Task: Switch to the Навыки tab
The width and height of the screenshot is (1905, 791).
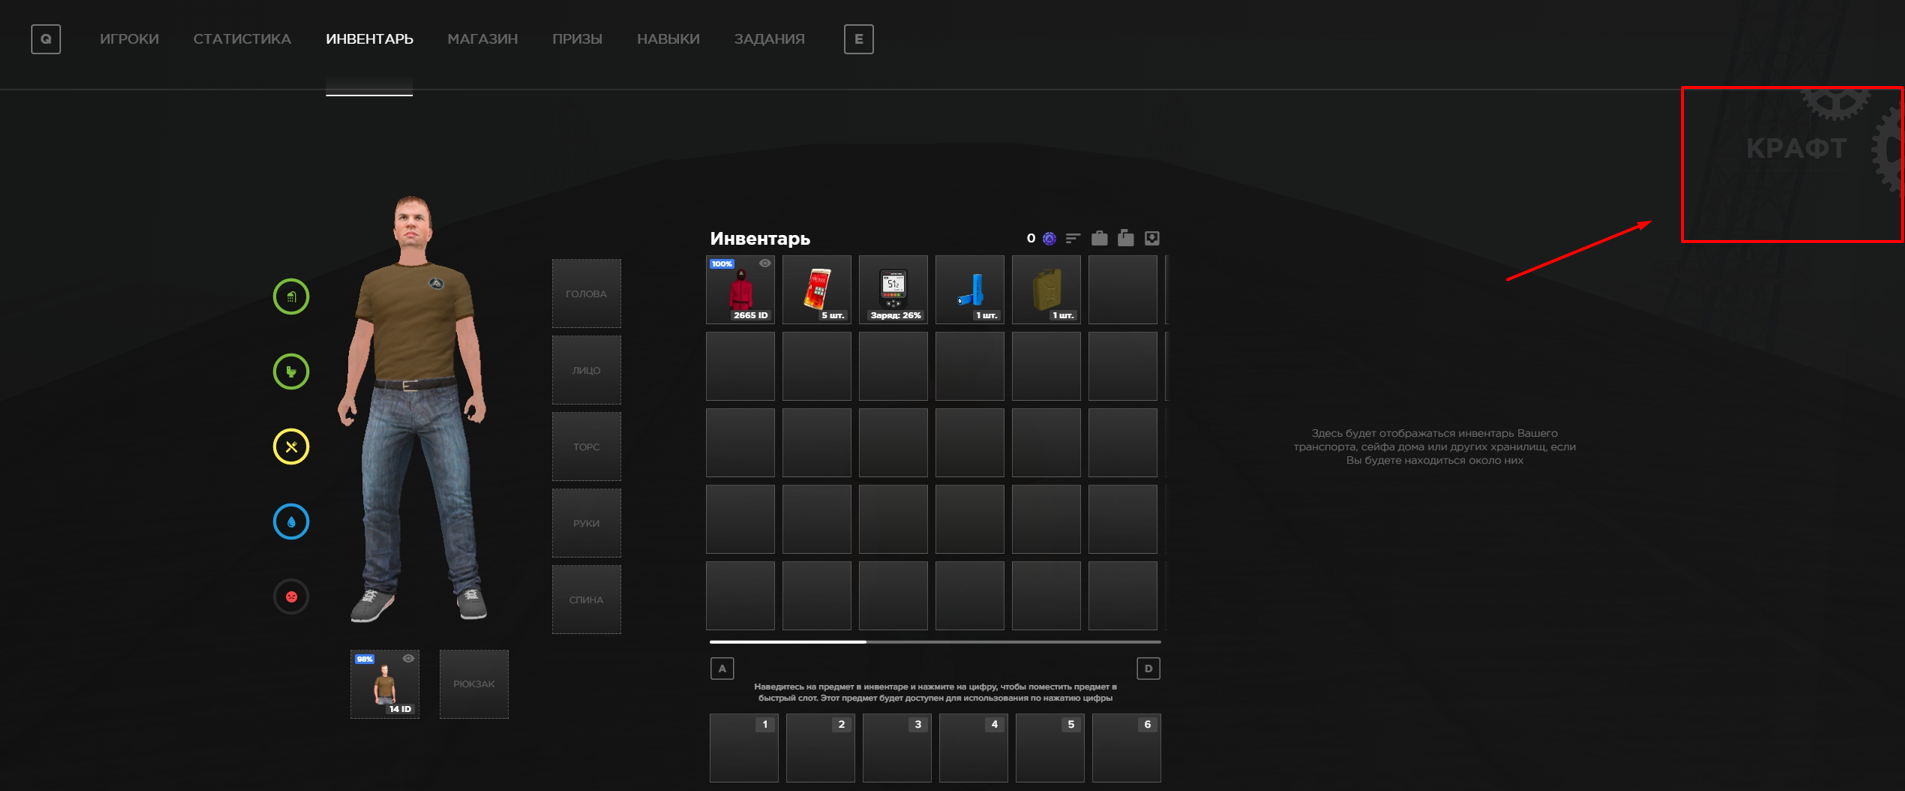Action: tap(668, 39)
